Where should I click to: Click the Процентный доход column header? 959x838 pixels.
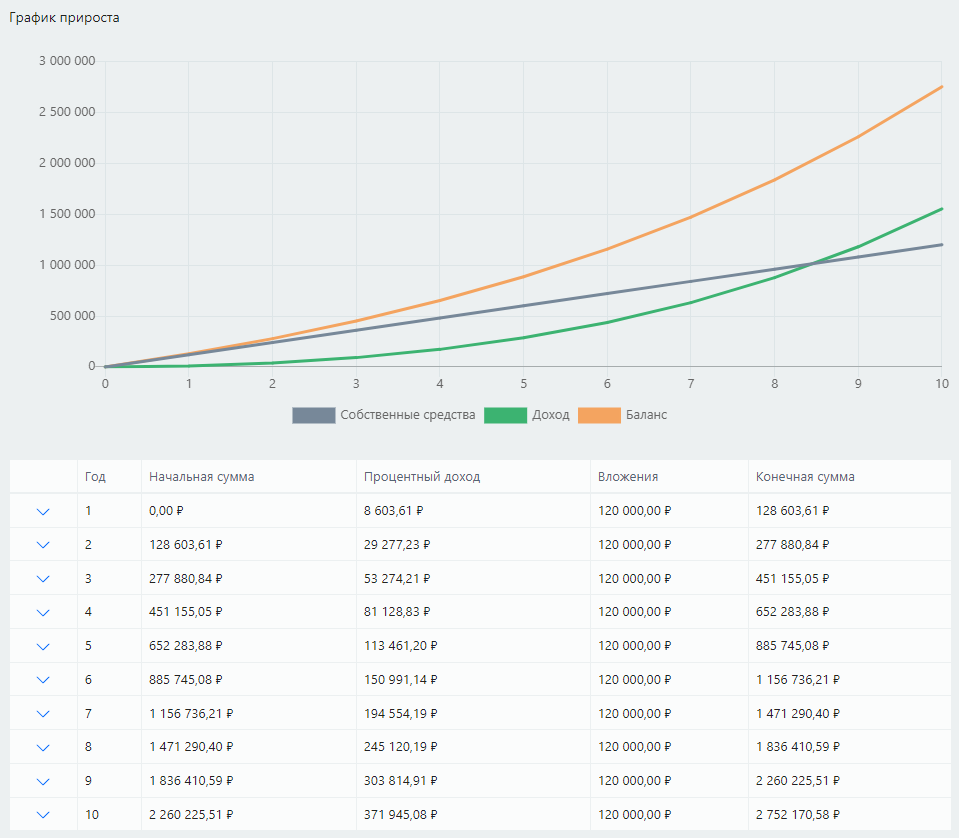[422, 476]
